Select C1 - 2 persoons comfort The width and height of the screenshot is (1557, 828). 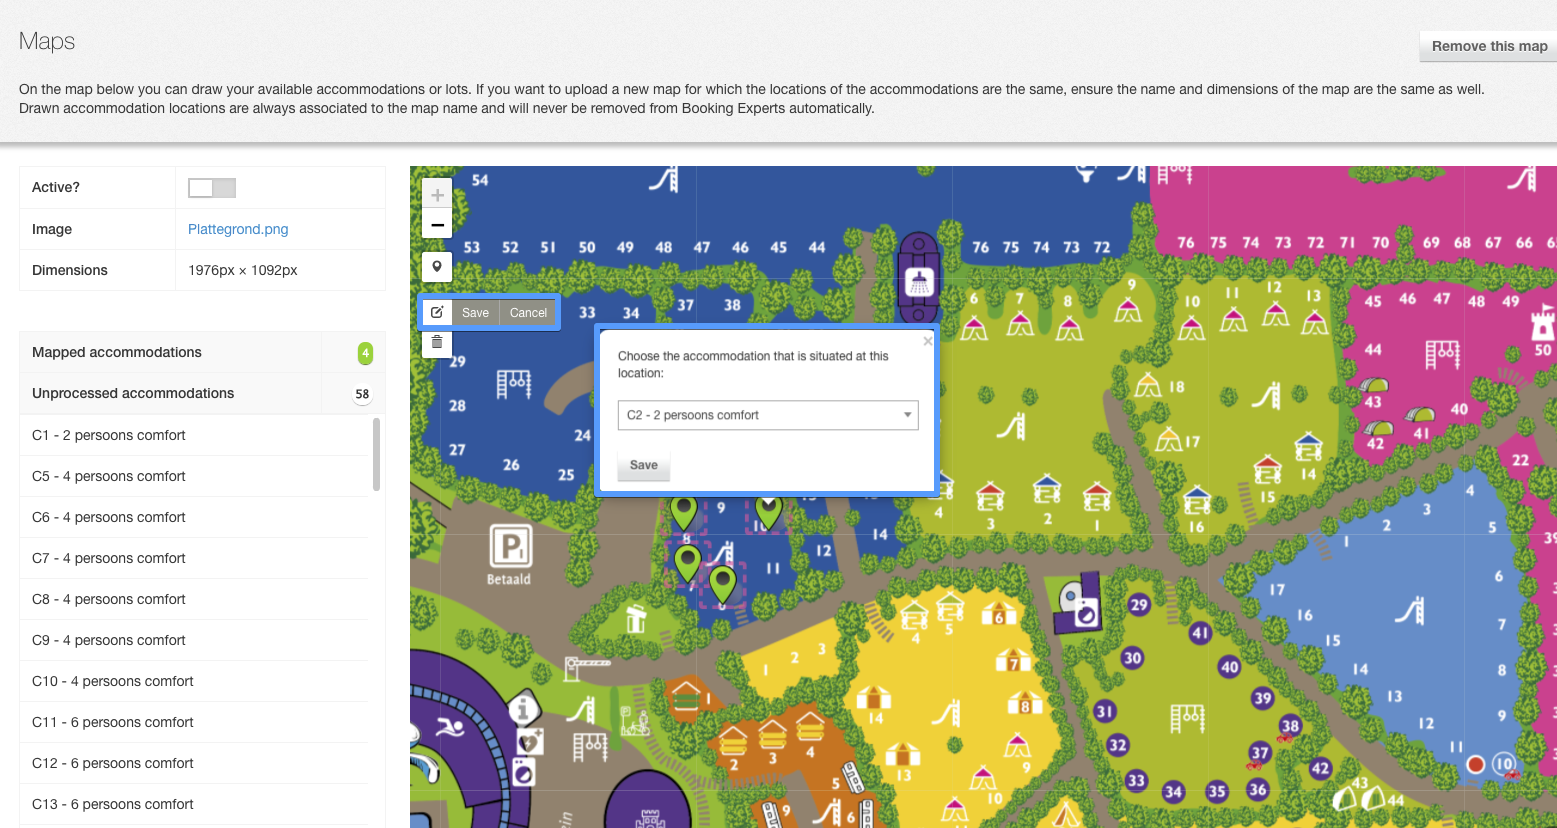pos(196,435)
